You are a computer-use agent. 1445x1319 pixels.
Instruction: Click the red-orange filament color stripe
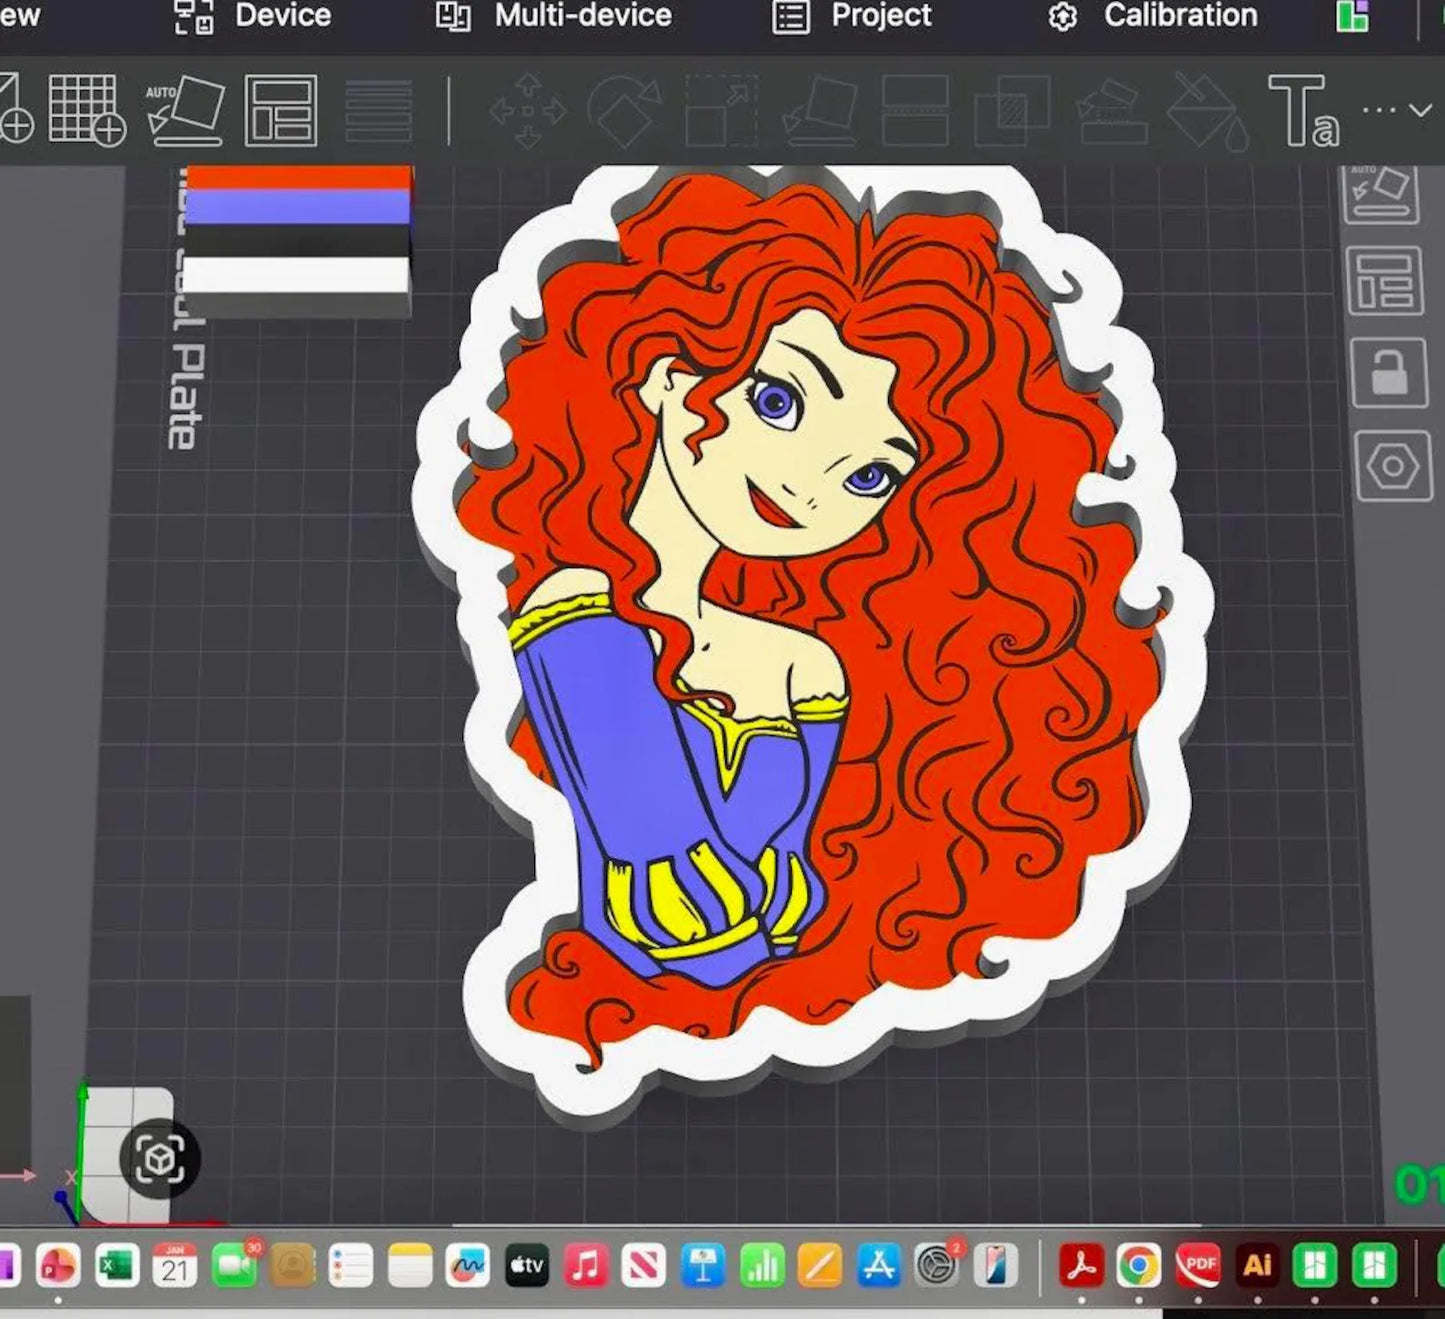tap(298, 178)
